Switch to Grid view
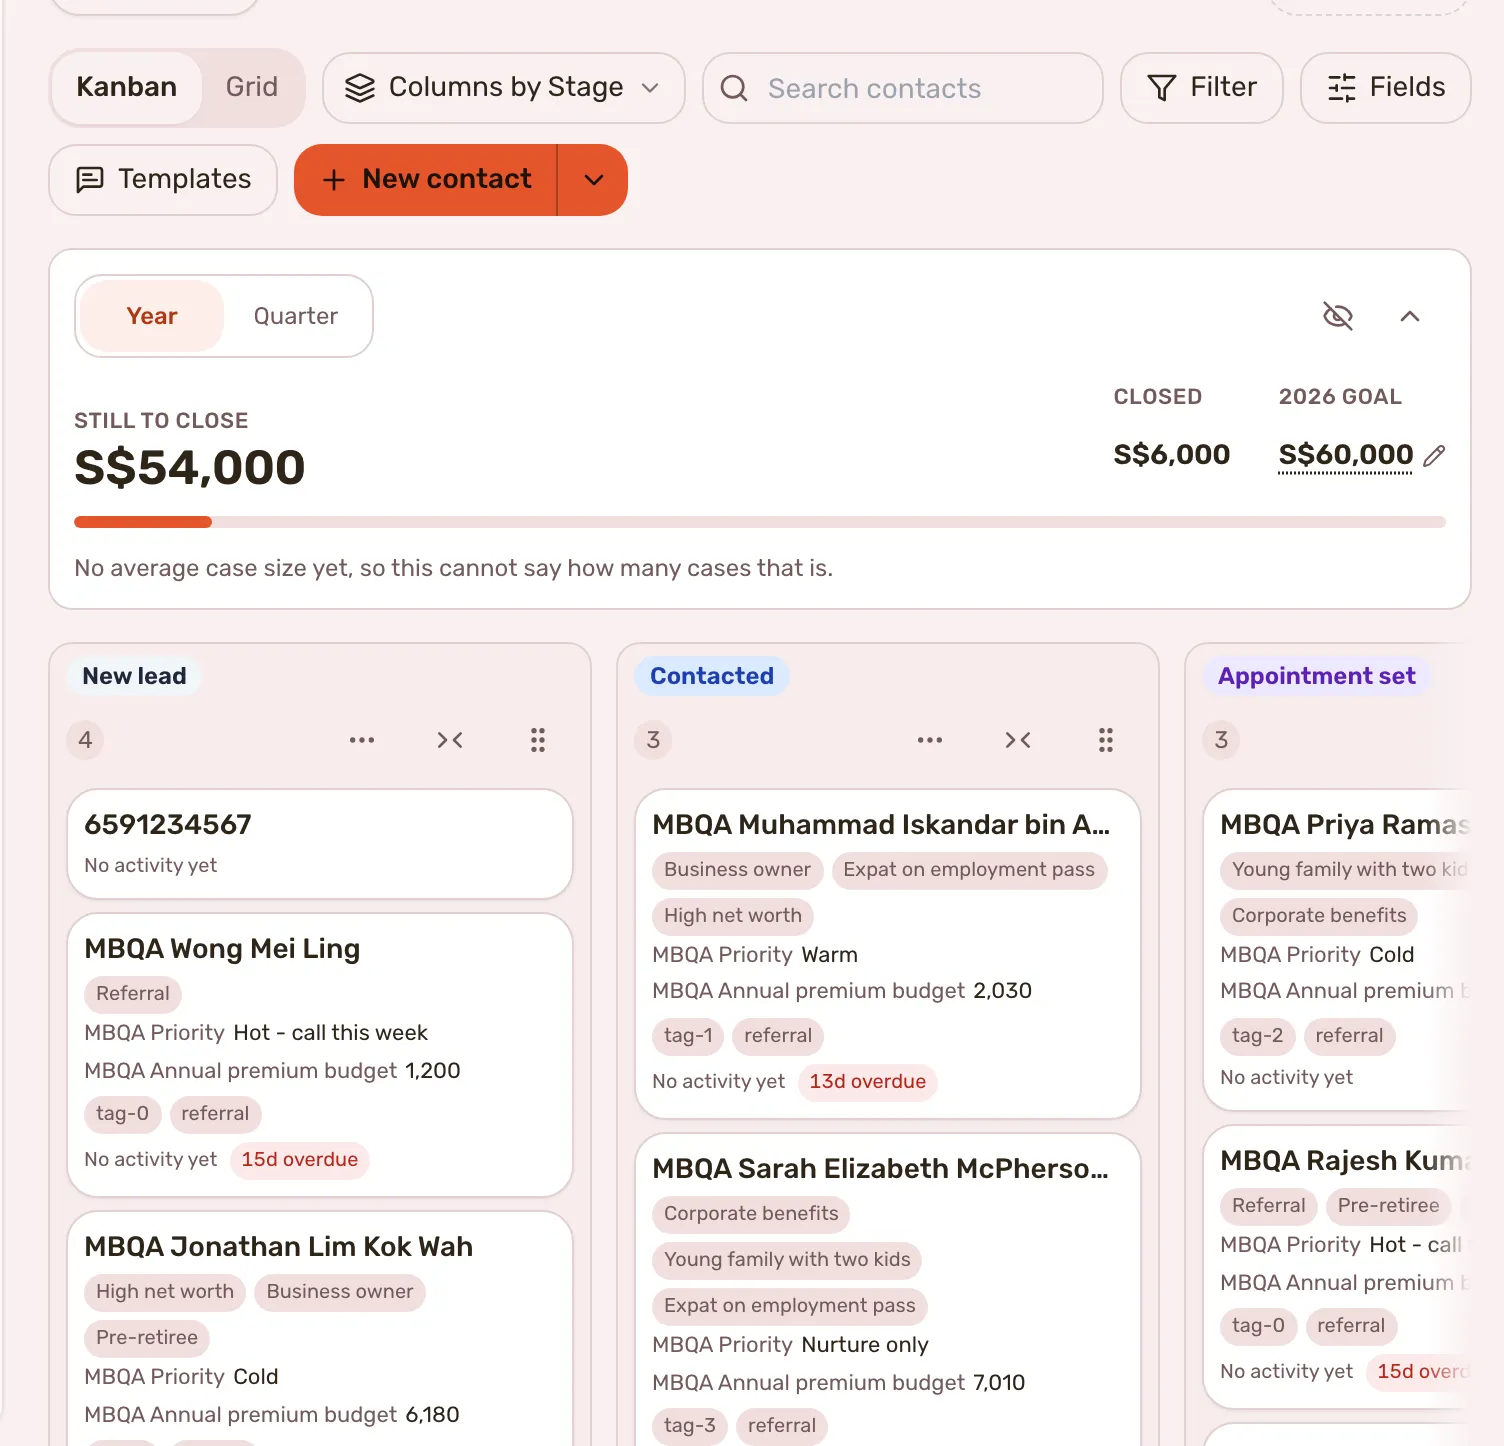The image size is (1504, 1446). click(252, 88)
